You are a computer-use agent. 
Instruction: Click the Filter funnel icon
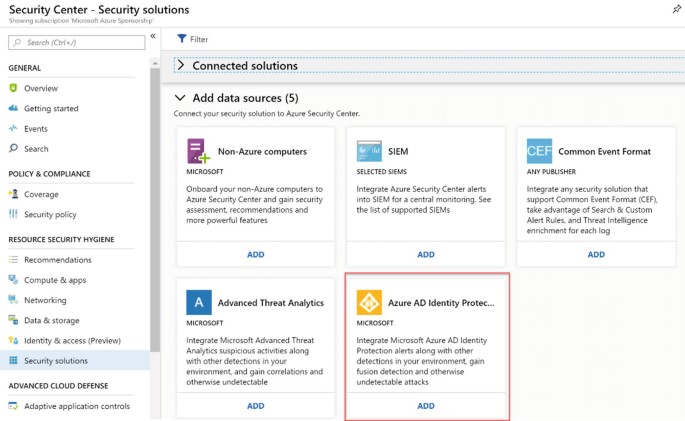[181, 39]
